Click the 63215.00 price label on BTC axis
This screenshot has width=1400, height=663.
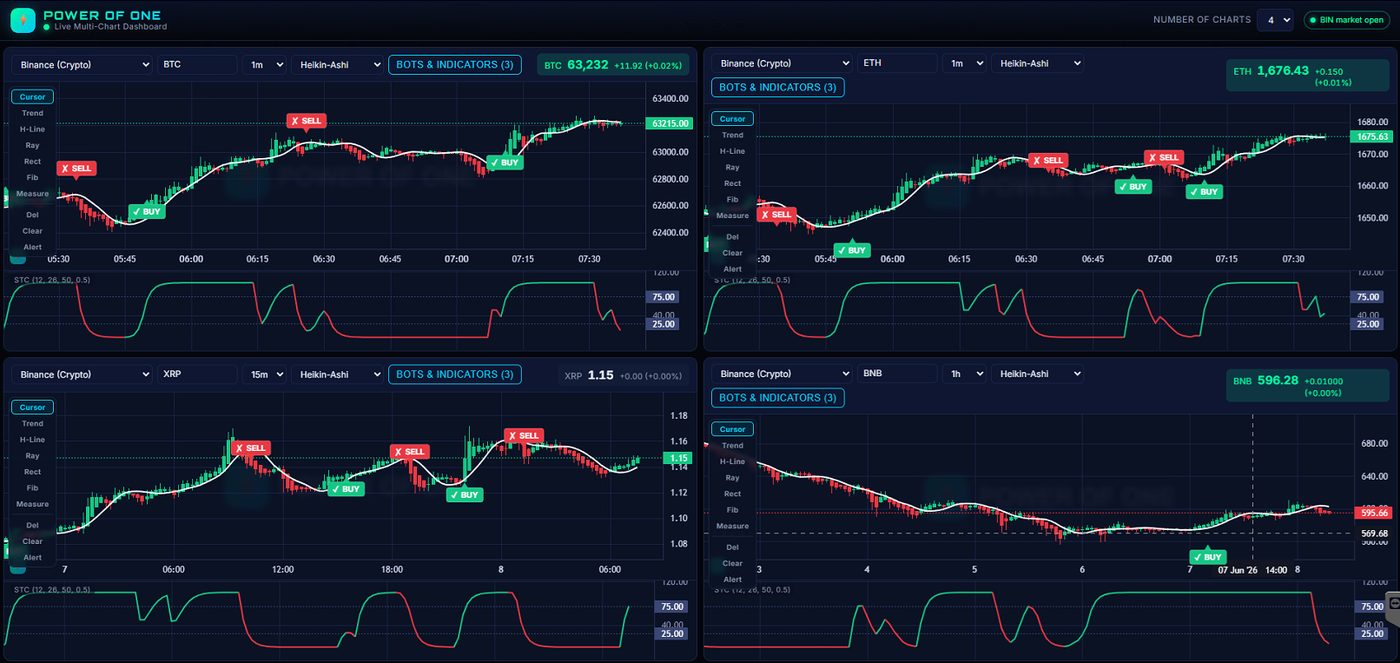click(x=669, y=123)
